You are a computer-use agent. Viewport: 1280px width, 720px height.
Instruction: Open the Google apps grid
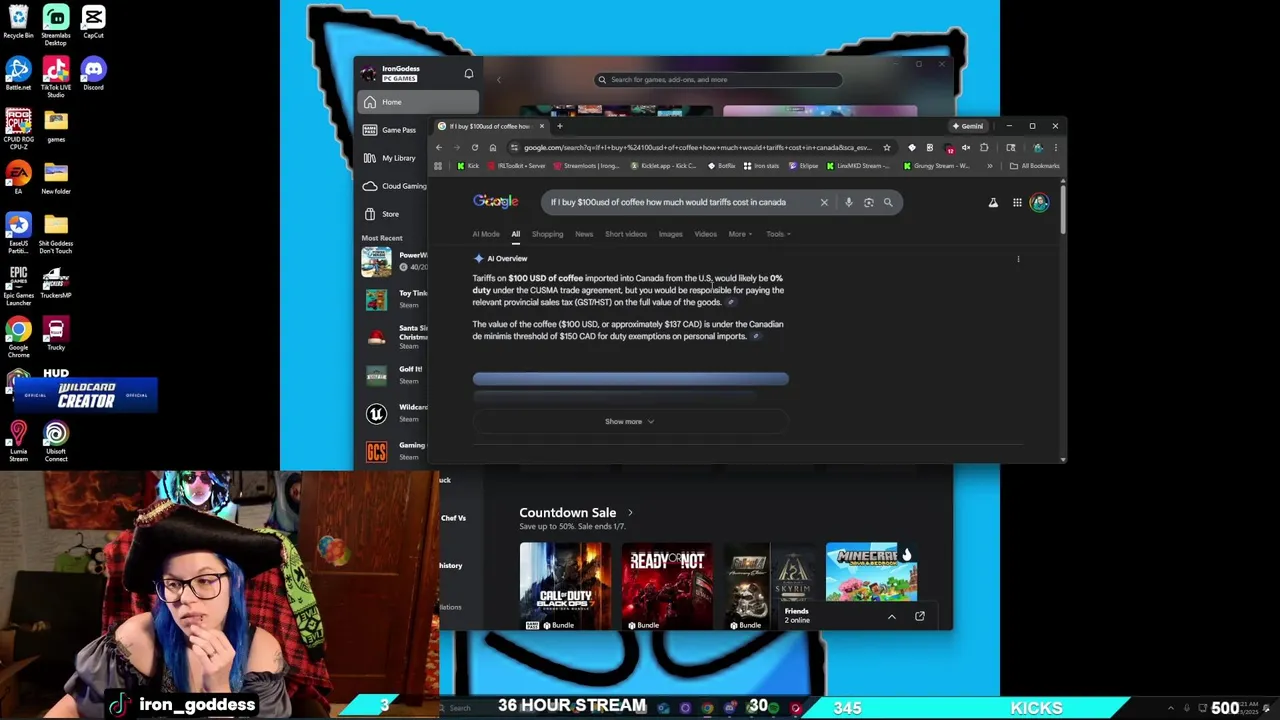click(x=1017, y=202)
